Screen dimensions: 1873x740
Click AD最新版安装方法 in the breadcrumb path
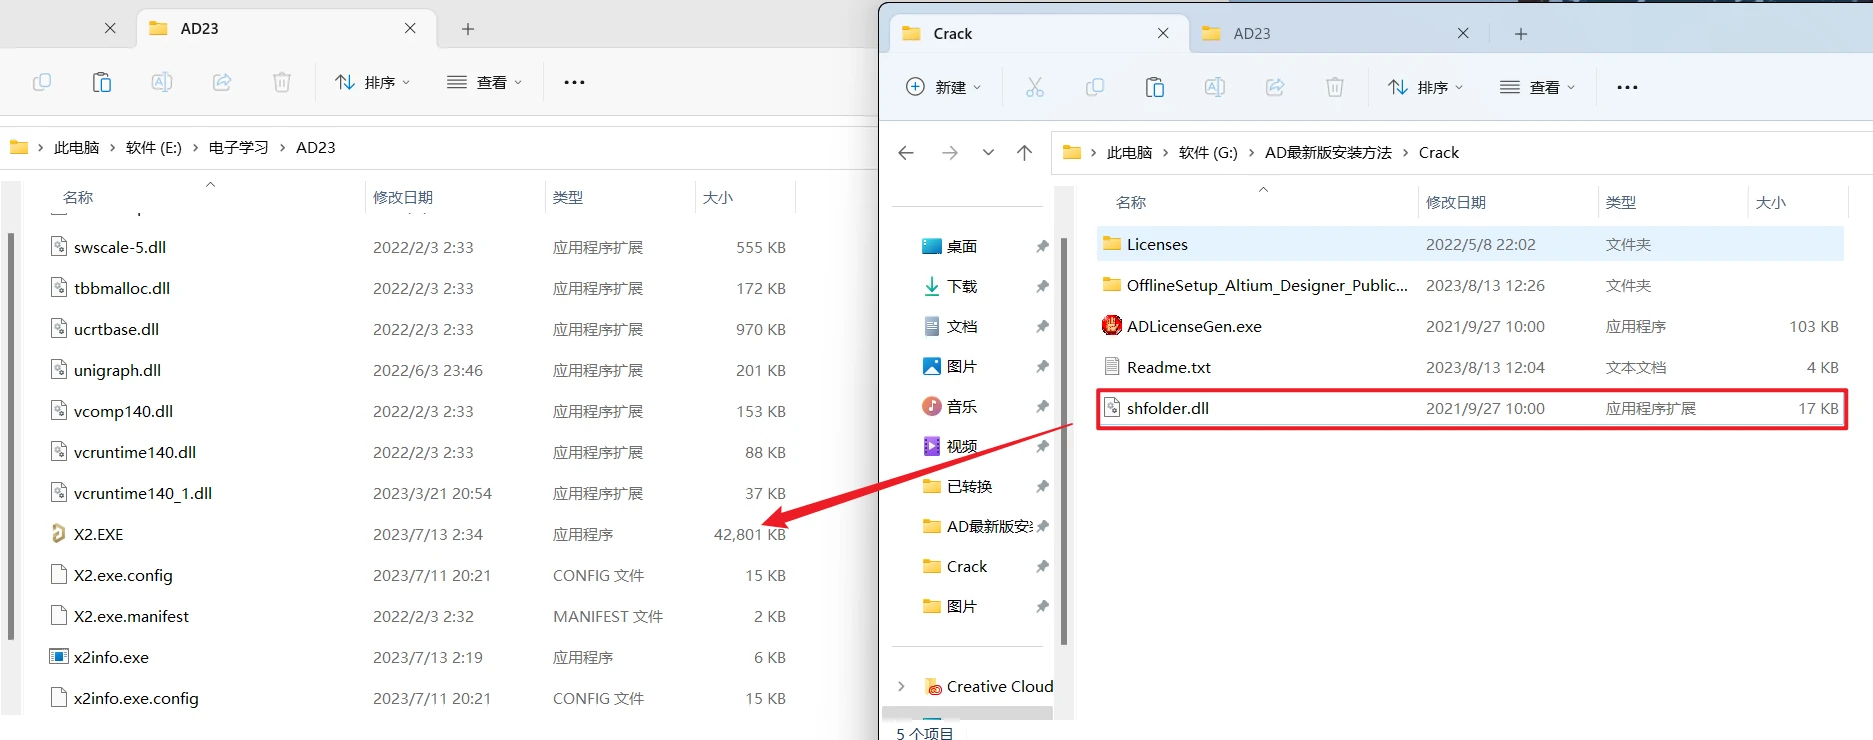[x=1327, y=153]
